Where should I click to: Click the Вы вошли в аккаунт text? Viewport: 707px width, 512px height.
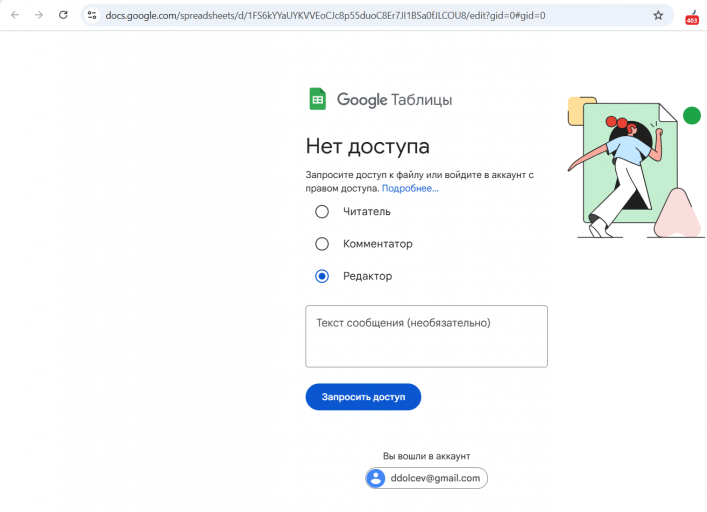[x=427, y=456]
